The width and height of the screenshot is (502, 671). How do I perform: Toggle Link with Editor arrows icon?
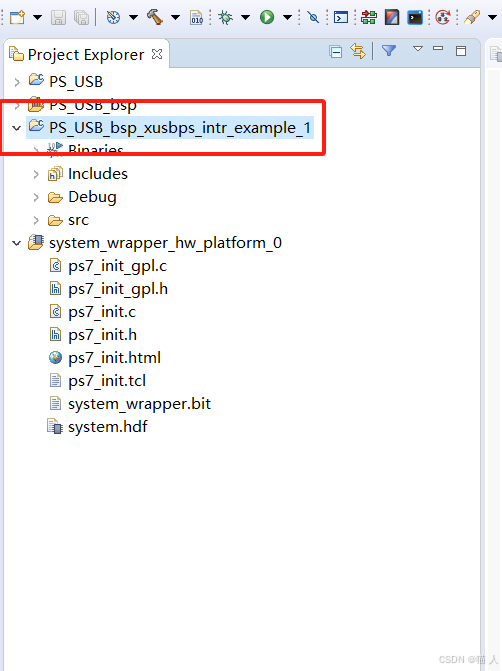358,51
